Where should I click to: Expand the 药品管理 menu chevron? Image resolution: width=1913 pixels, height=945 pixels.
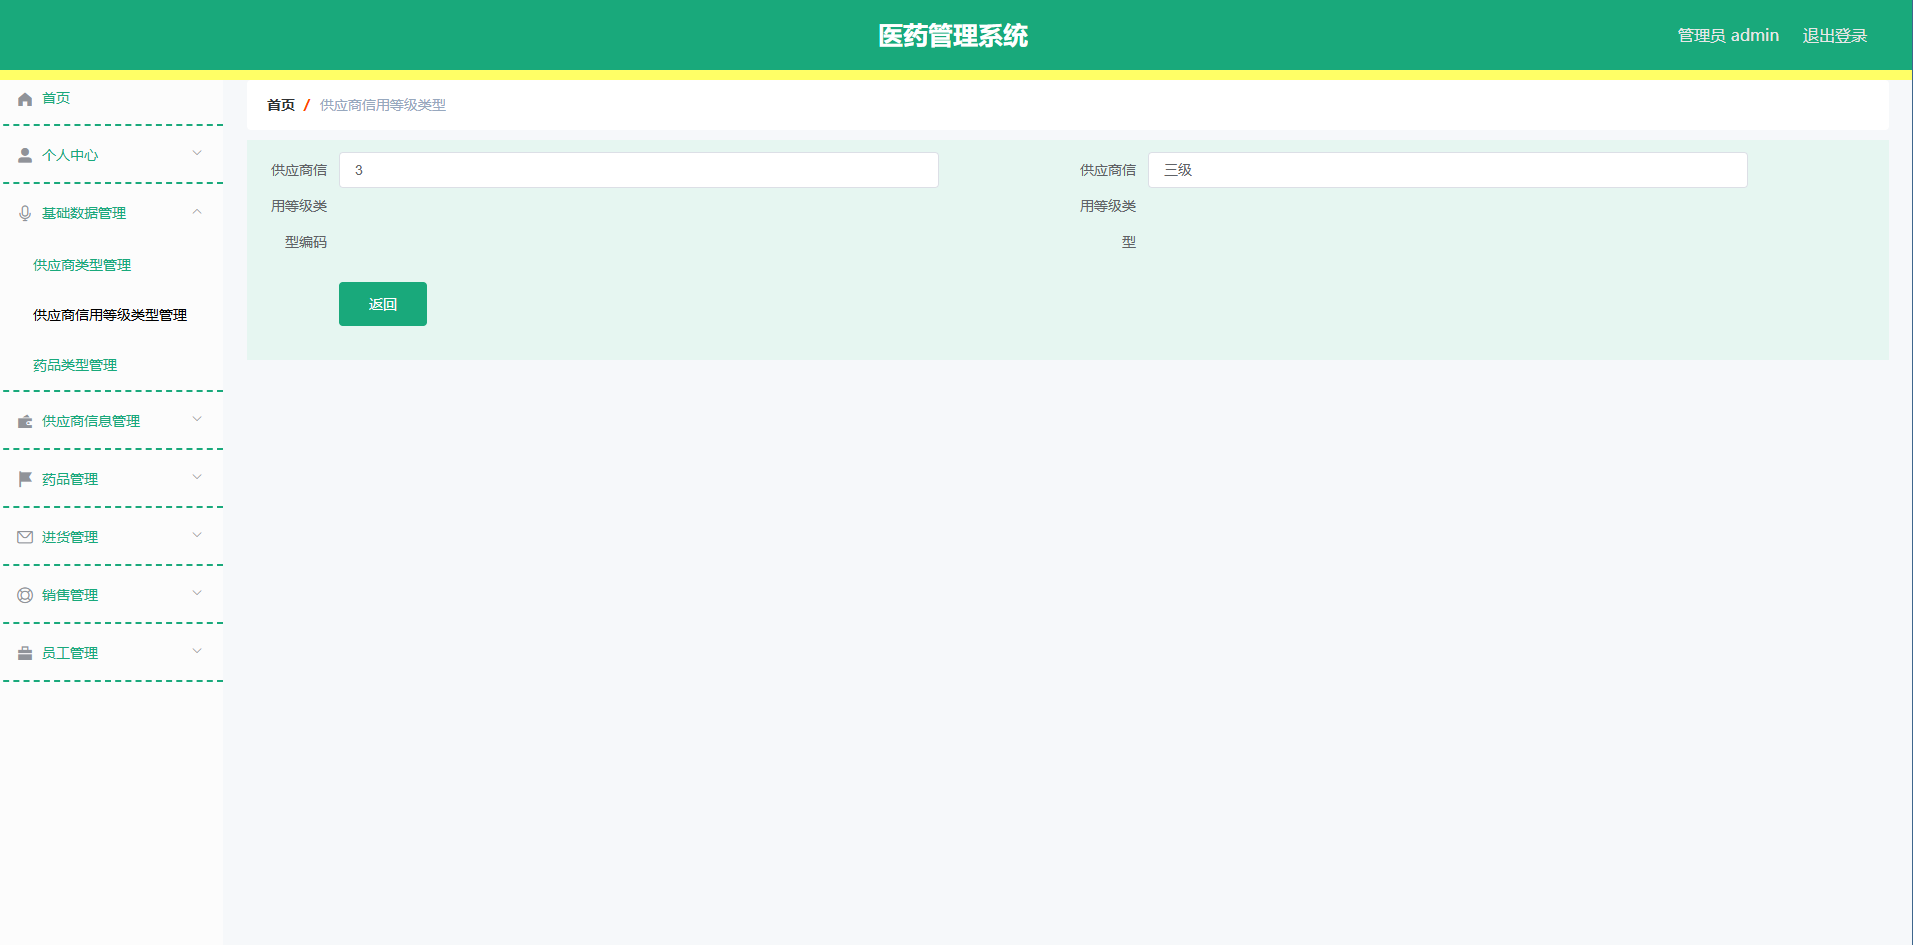tap(197, 478)
